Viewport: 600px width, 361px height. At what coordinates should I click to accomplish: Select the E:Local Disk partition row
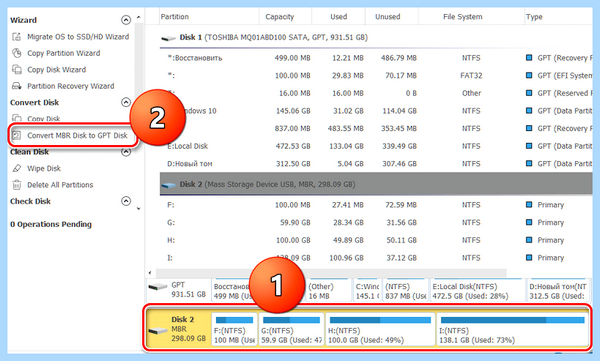[x=376, y=146]
